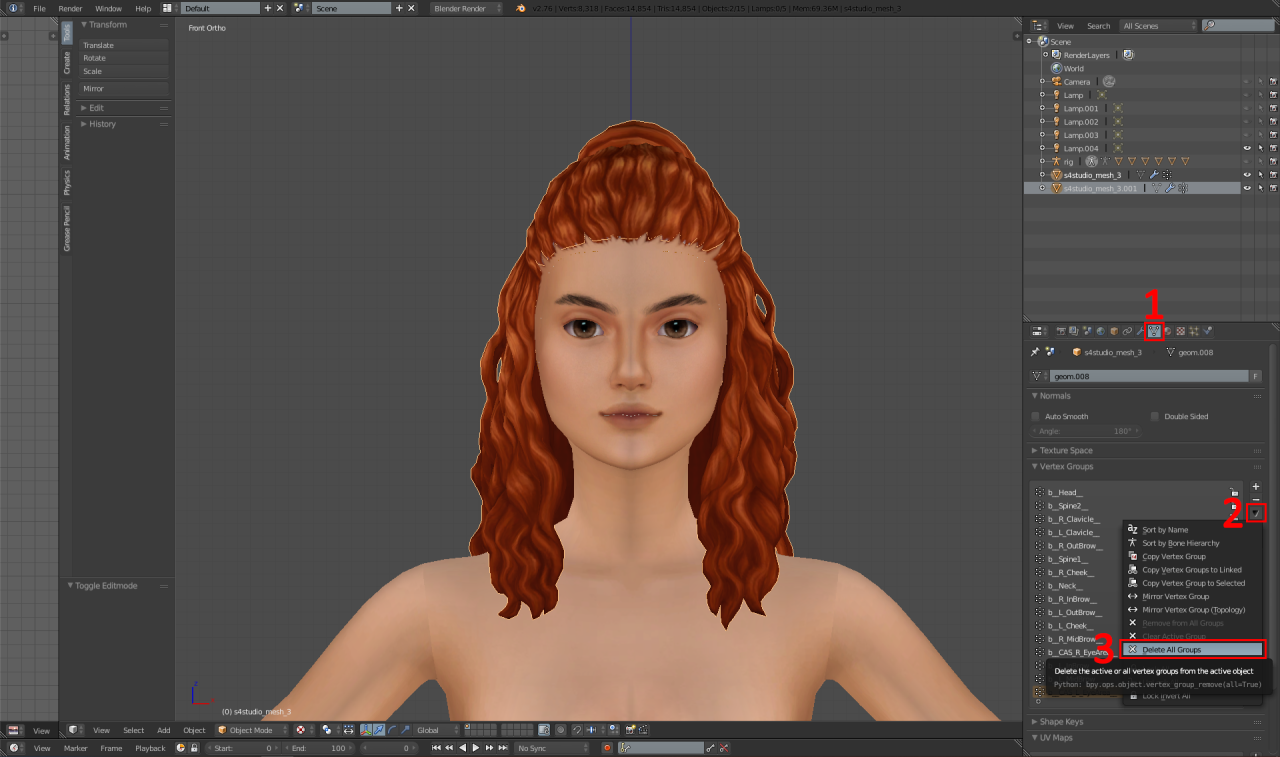Click the add vertex group plus button
This screenshot has width=1280, height=757.
(x=1256, y=487)
